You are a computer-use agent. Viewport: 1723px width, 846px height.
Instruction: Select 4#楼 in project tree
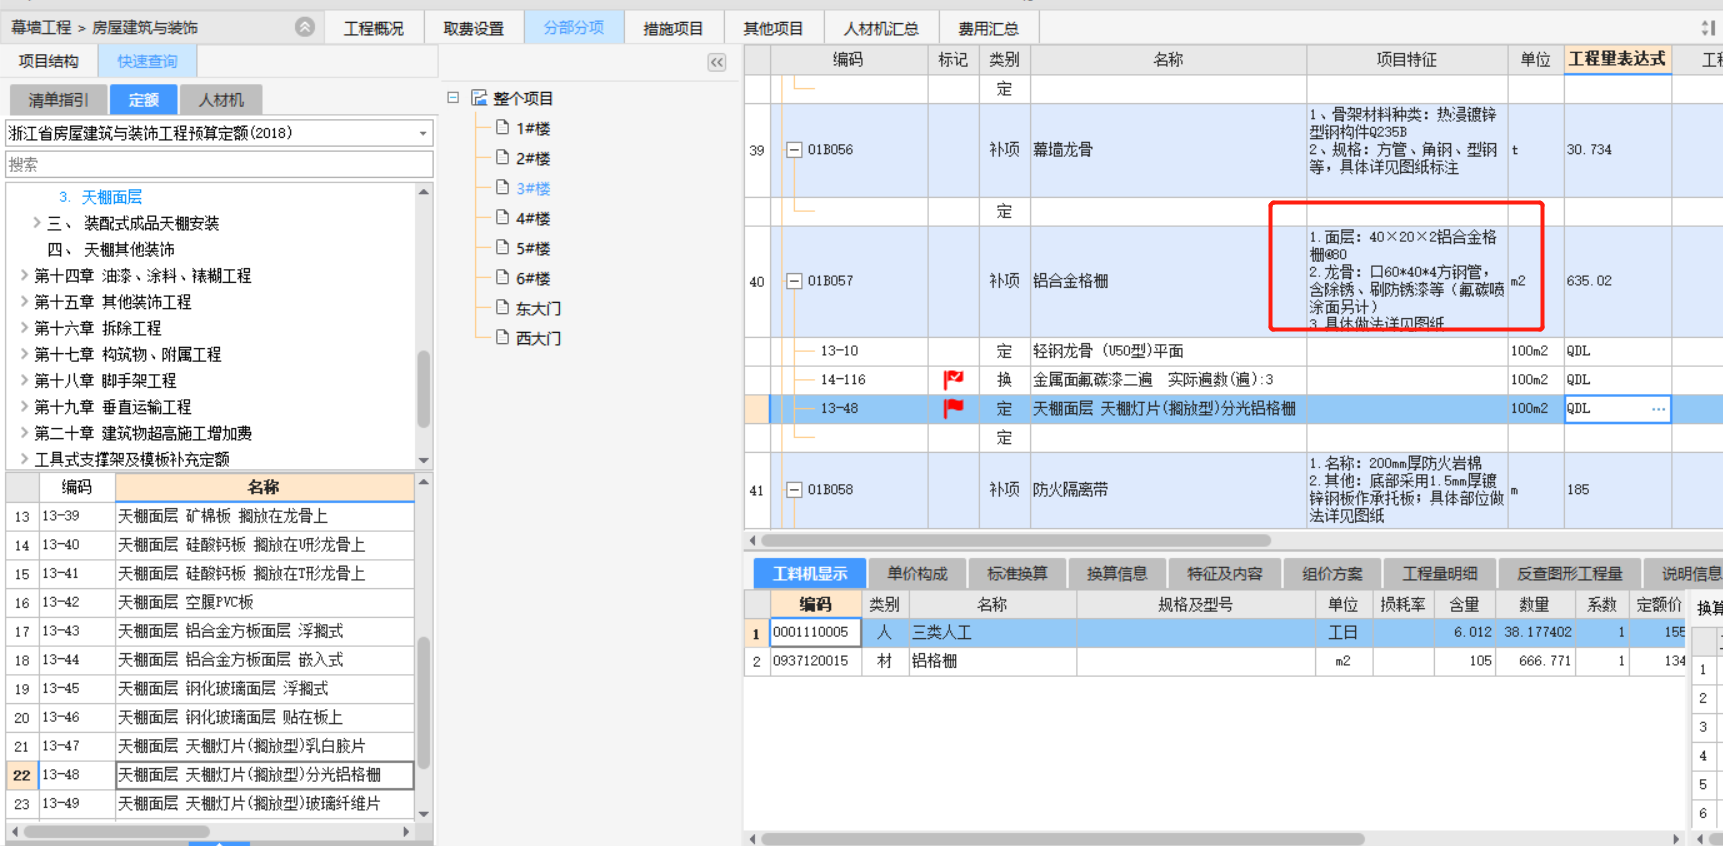pos(532,218)
